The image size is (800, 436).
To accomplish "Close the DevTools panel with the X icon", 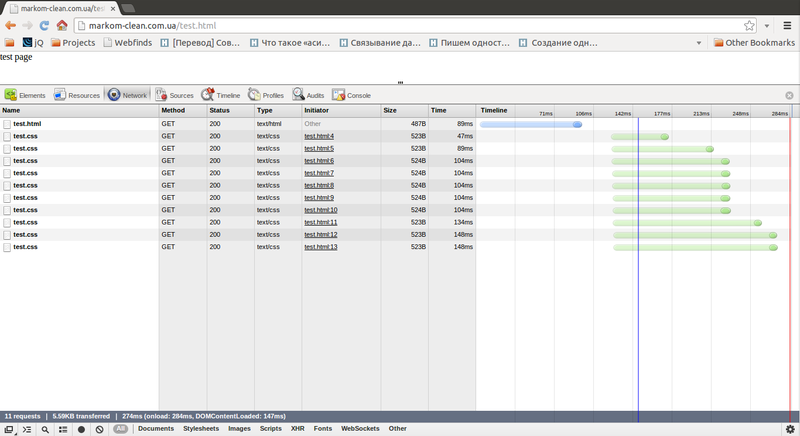I will click(x=789, y=95).
